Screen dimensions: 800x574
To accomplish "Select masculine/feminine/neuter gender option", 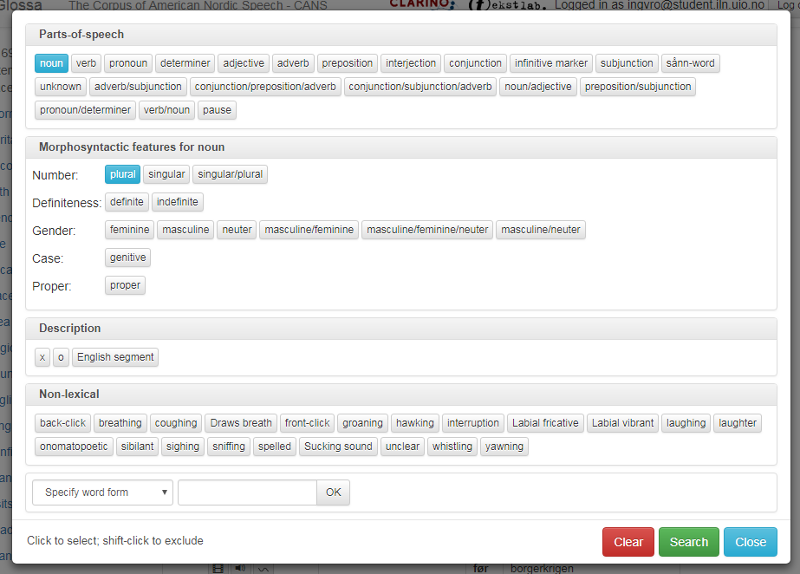I will 428,230.
